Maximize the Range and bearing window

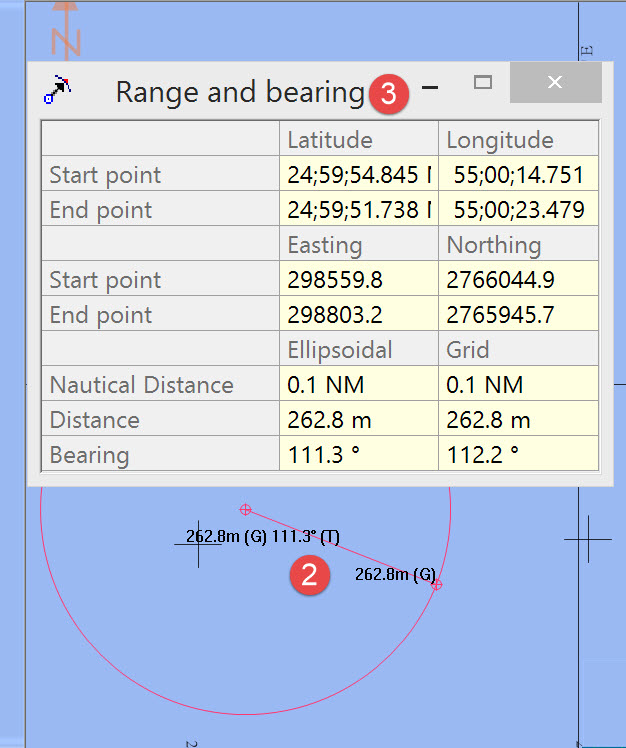click(482, 84)
